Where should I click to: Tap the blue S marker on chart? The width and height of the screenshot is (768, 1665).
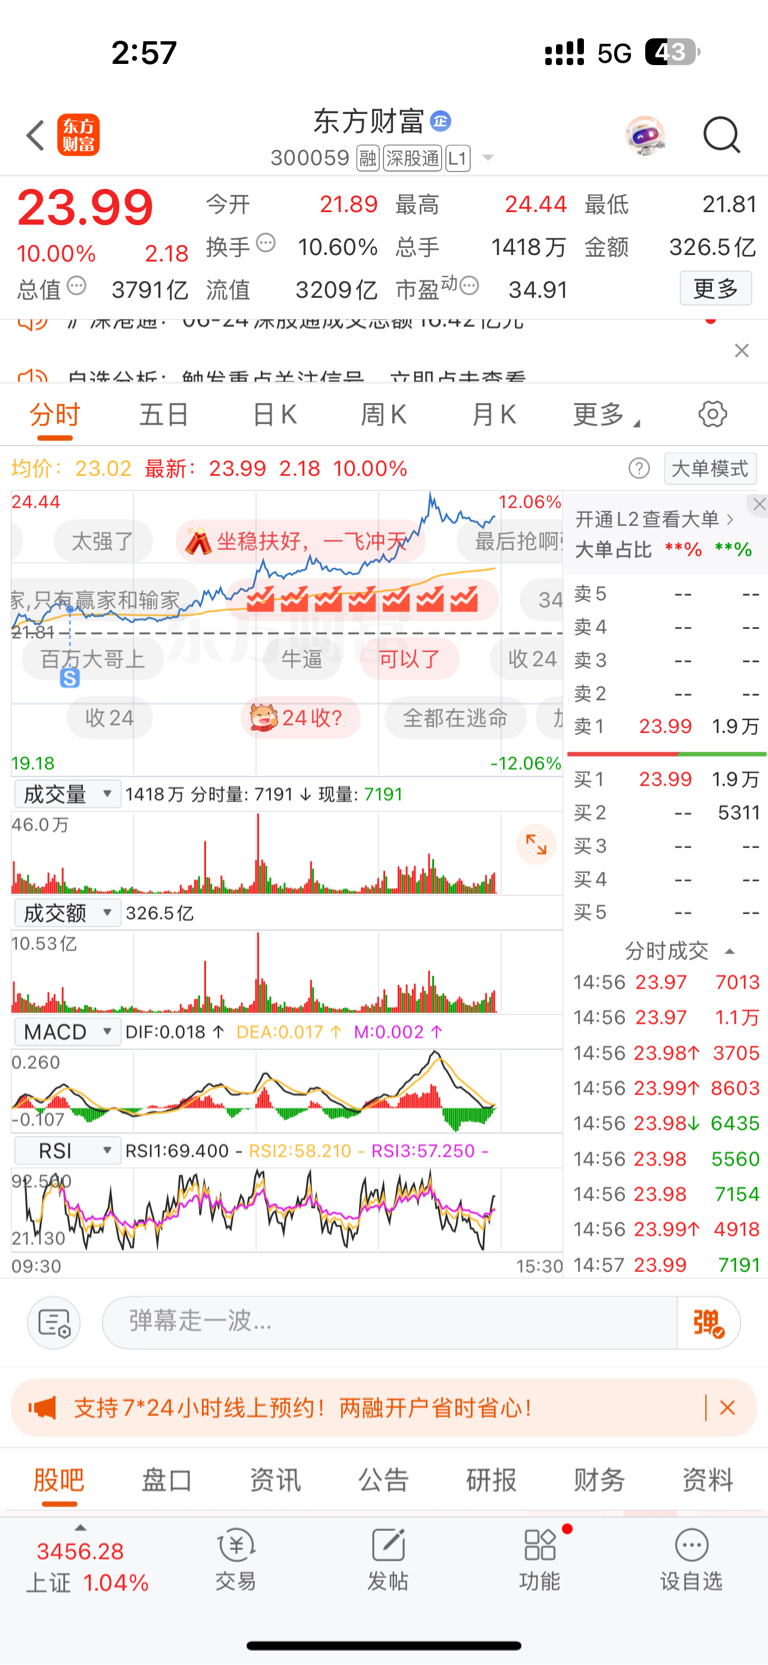click(x=69, y=678)
